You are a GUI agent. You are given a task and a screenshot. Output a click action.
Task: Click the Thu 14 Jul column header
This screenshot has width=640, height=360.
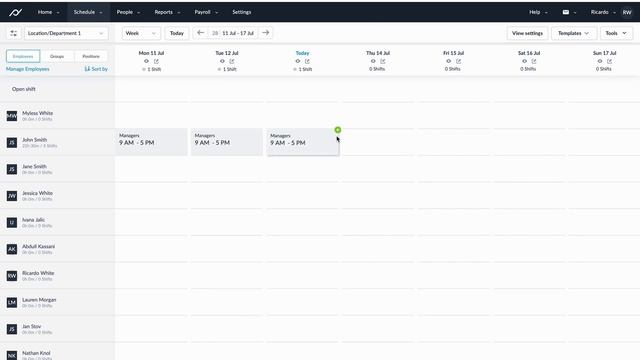[x=378, y=53]
